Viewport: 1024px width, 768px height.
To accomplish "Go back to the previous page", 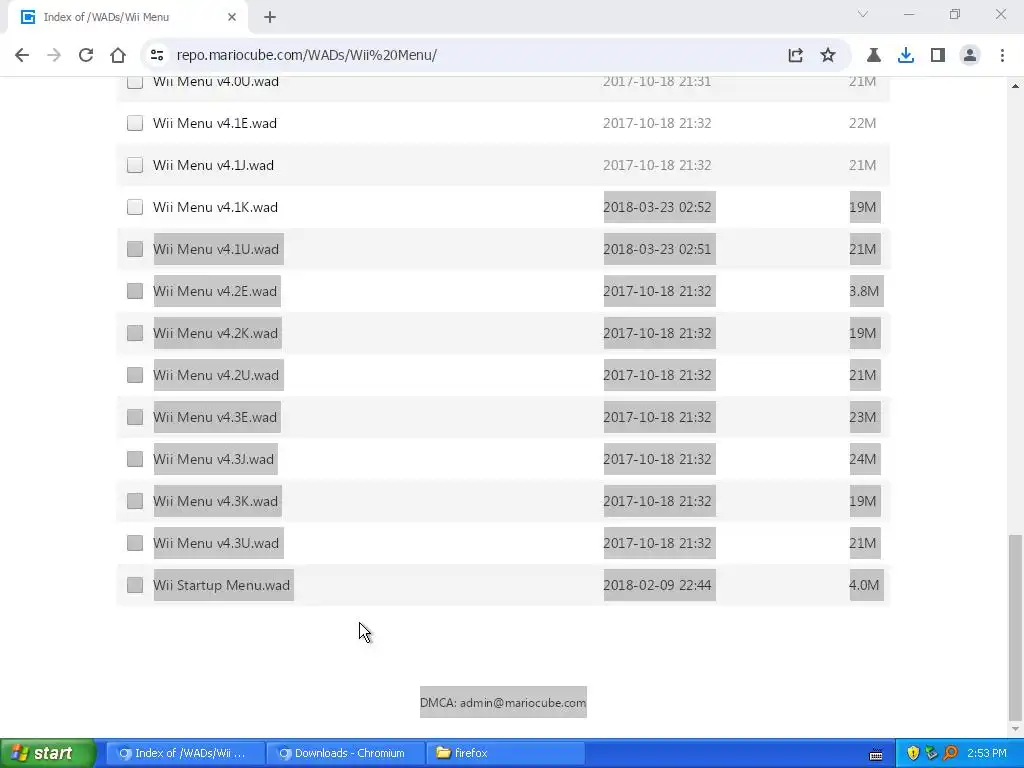I will 22,55.
